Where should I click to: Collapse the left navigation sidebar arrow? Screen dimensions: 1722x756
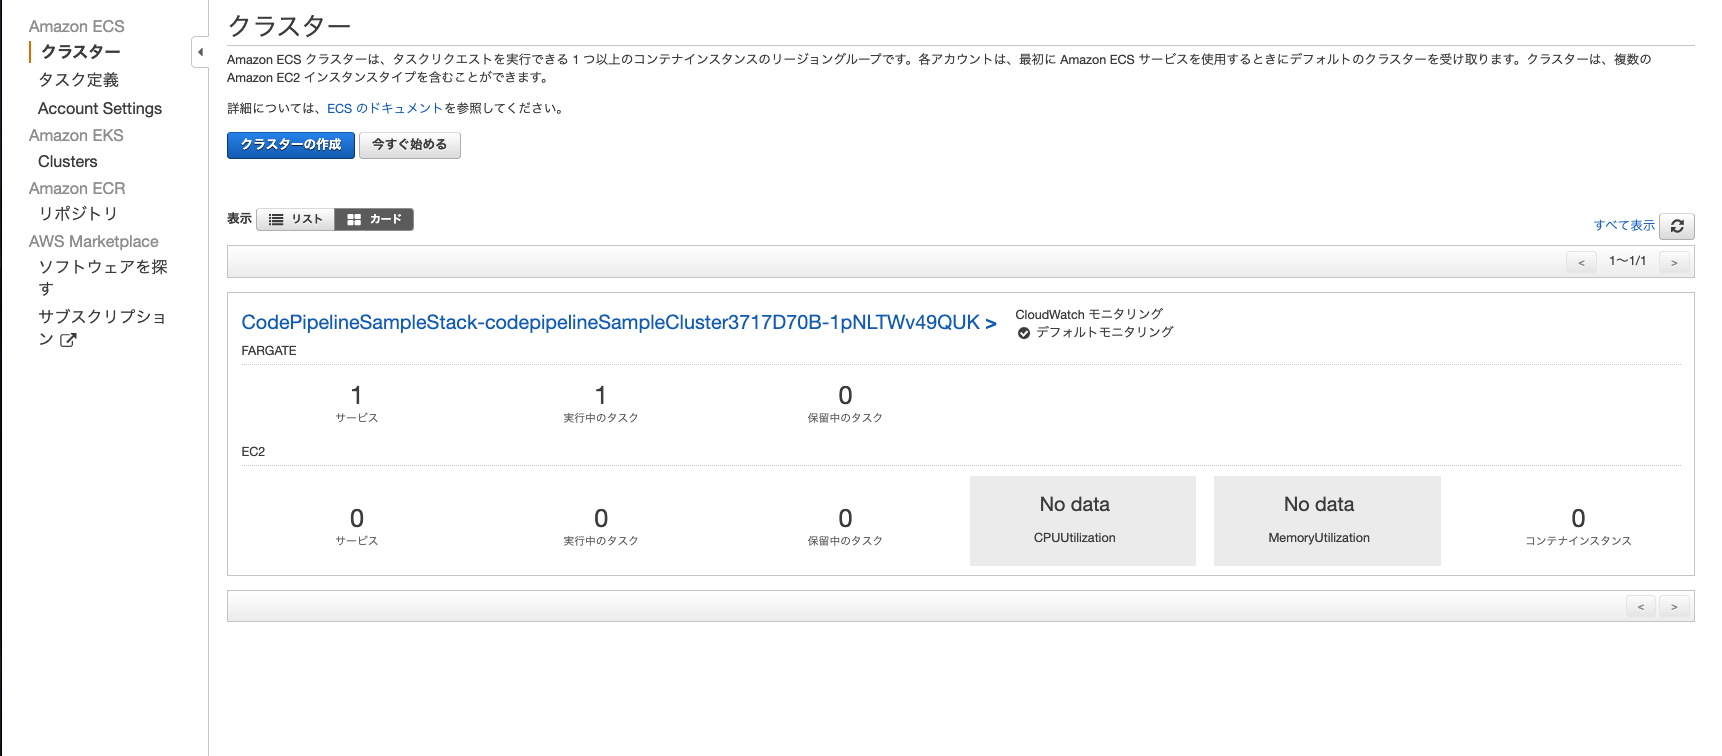click(x=200, y=52)
